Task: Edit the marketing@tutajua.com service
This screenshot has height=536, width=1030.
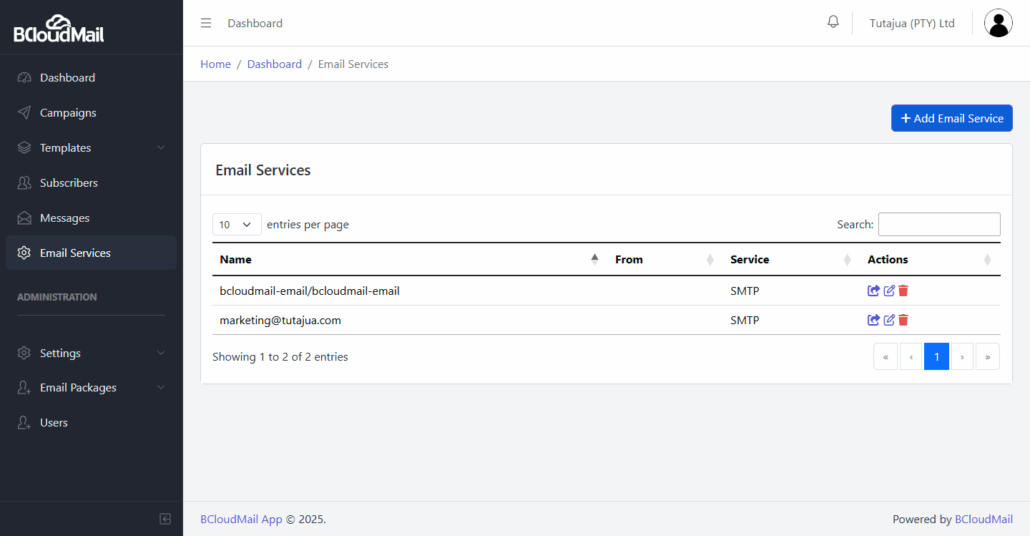Action: pos(889,320)
